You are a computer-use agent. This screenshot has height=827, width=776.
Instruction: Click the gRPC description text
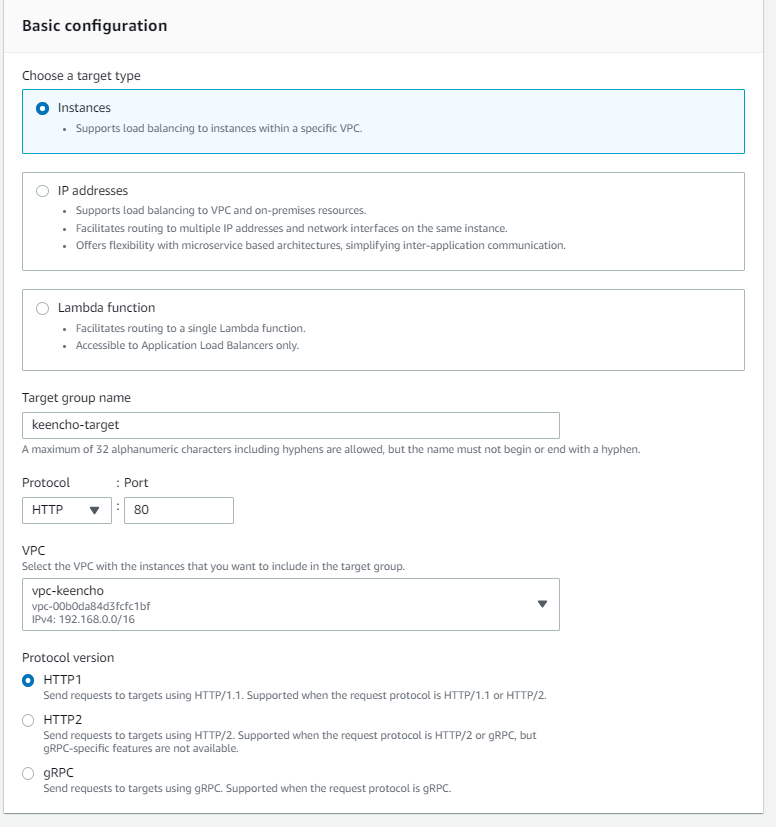pyautogui.click(x=247, y=788)
